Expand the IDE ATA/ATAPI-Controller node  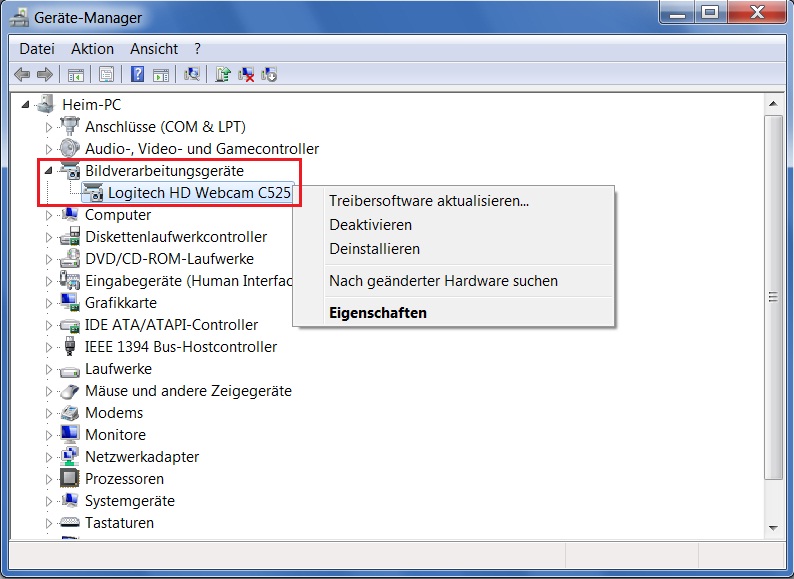pos(49,325)
